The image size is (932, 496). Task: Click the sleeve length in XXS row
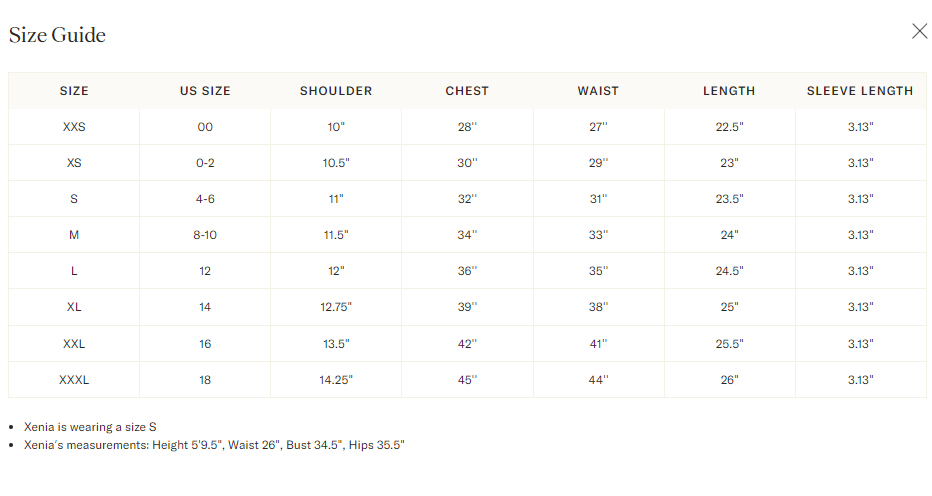pos(860,127)
